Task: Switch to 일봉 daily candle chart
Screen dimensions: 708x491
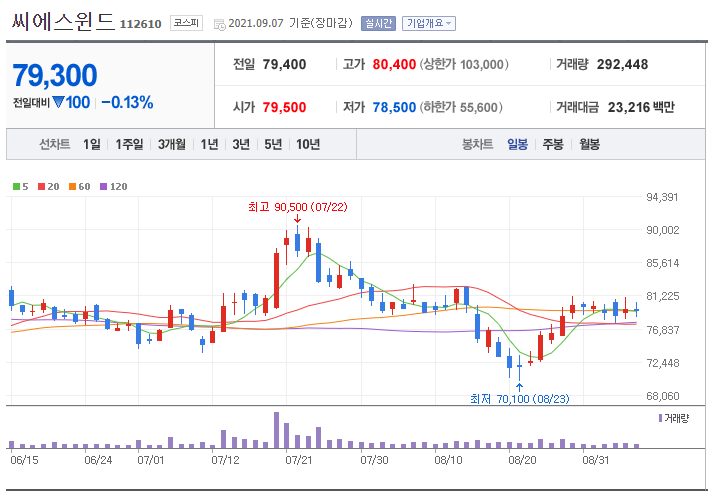Action: pyautogui.click(x=517, y=144)
